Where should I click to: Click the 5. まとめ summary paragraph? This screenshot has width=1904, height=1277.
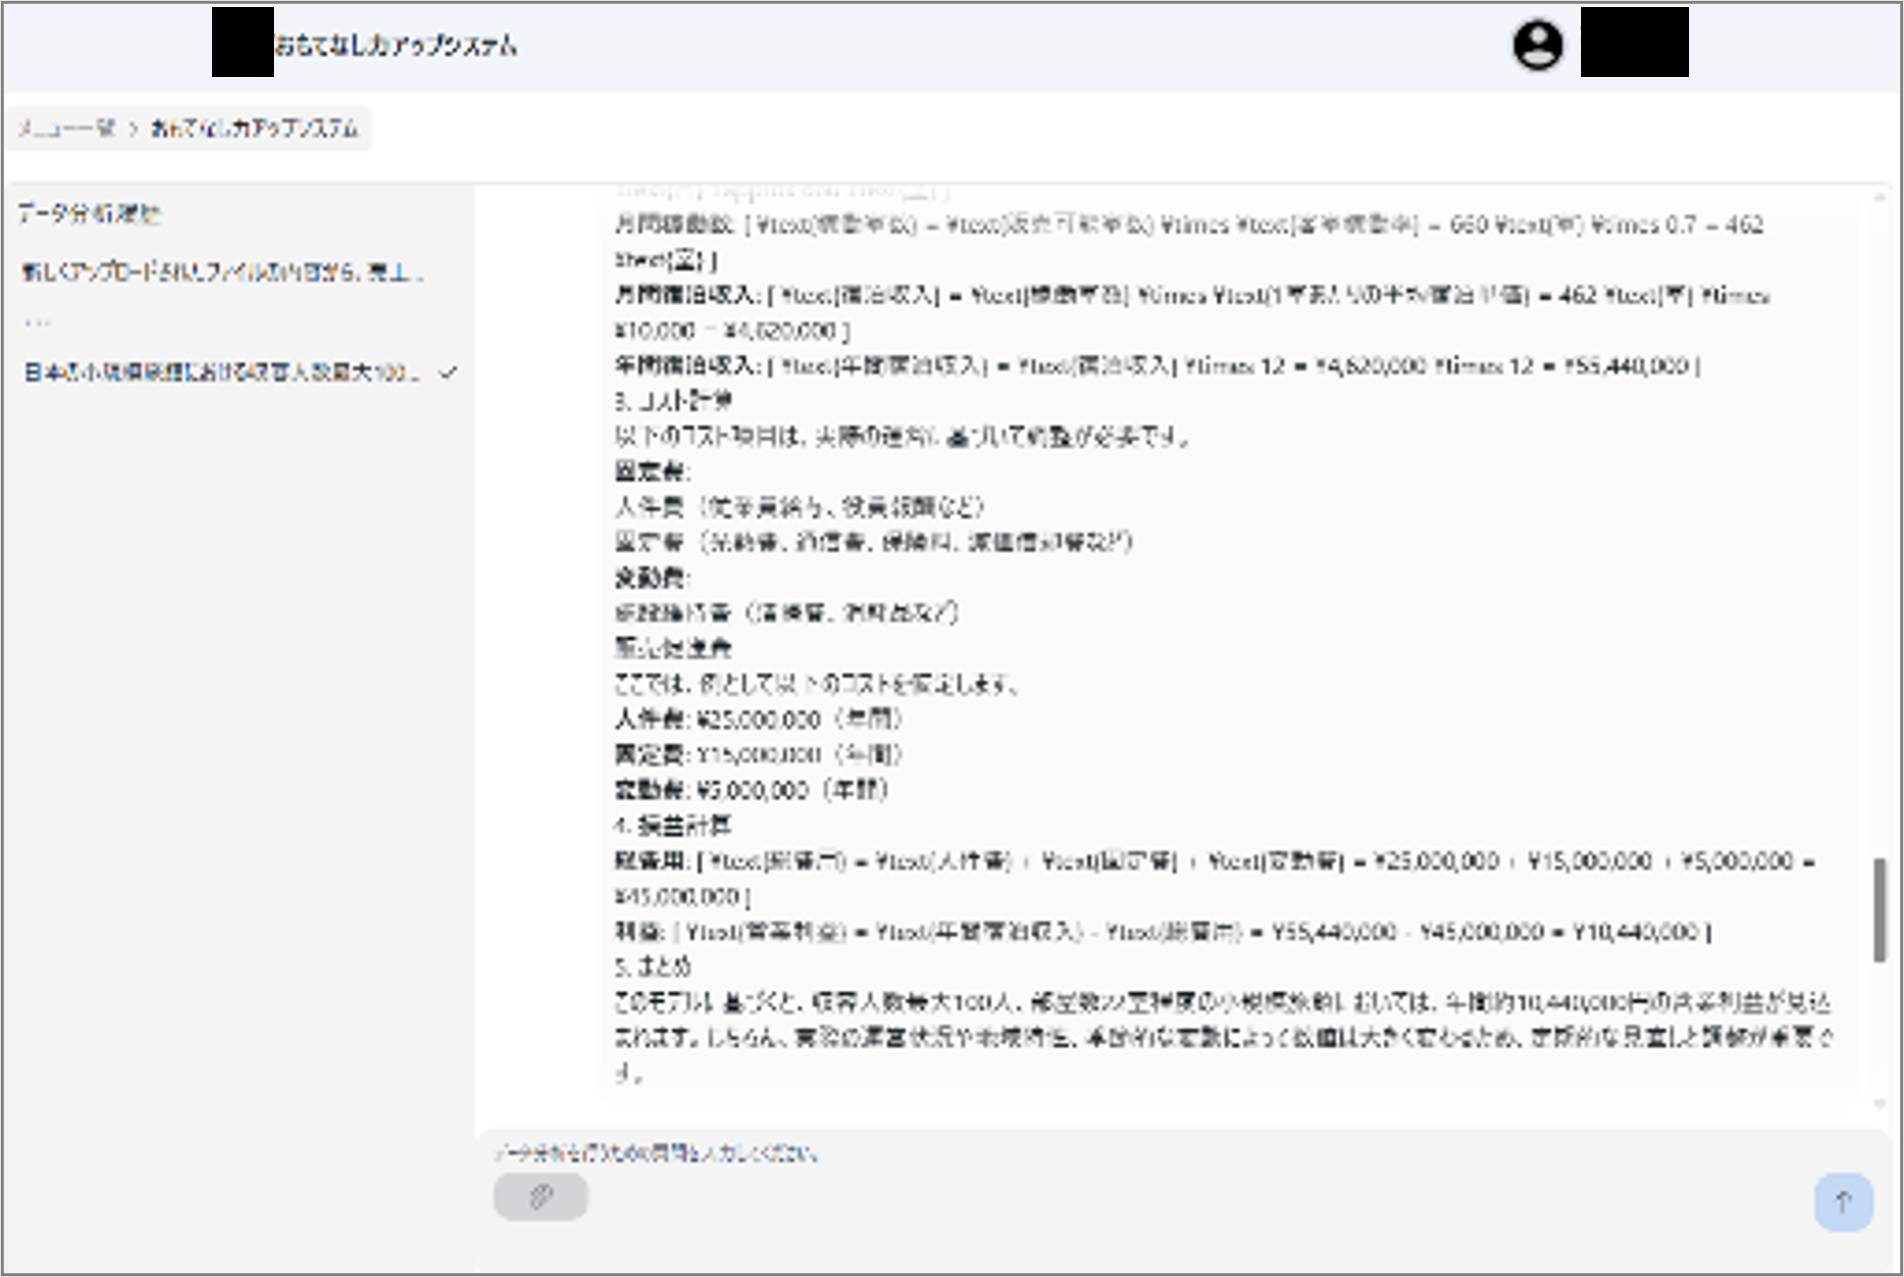[1220, 1037]
